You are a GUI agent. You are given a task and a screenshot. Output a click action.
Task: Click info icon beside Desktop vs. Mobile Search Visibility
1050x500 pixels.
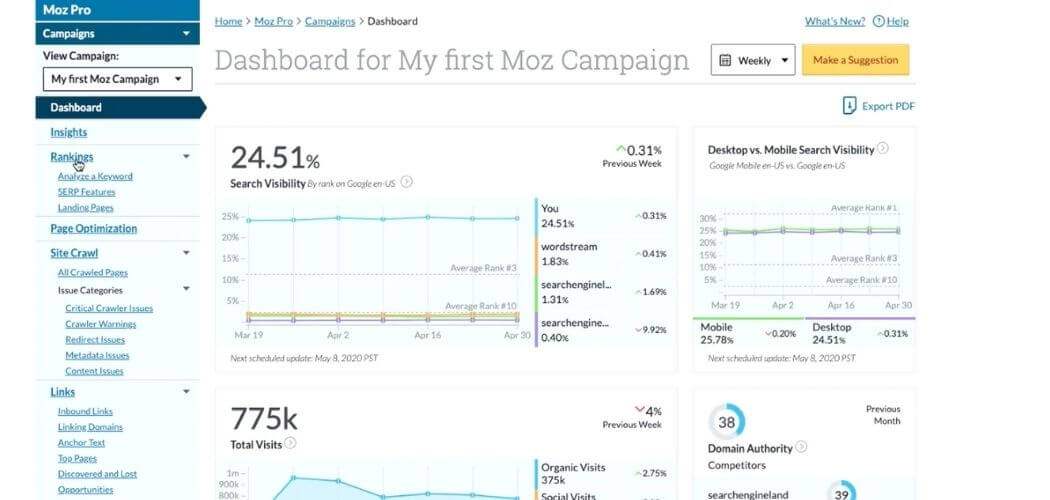(883, 149)
